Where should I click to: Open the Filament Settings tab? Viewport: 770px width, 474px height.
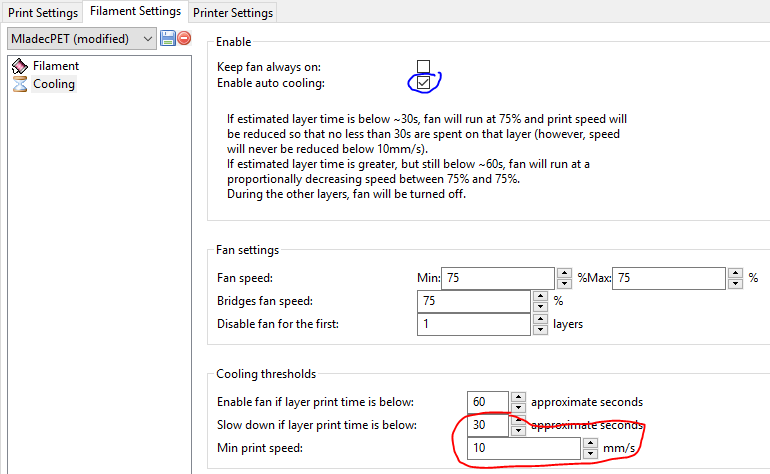(135, 12)
